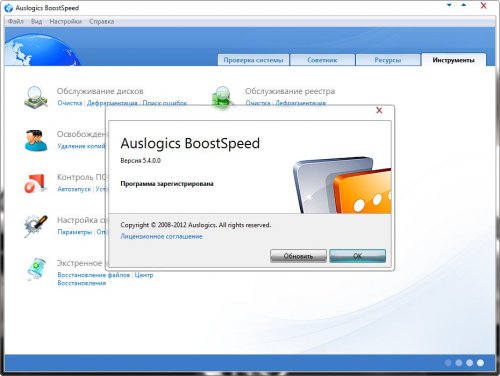The height and width of the screenshot is (376, 500).
Task: Open the Вид menu
Action: 36,21
